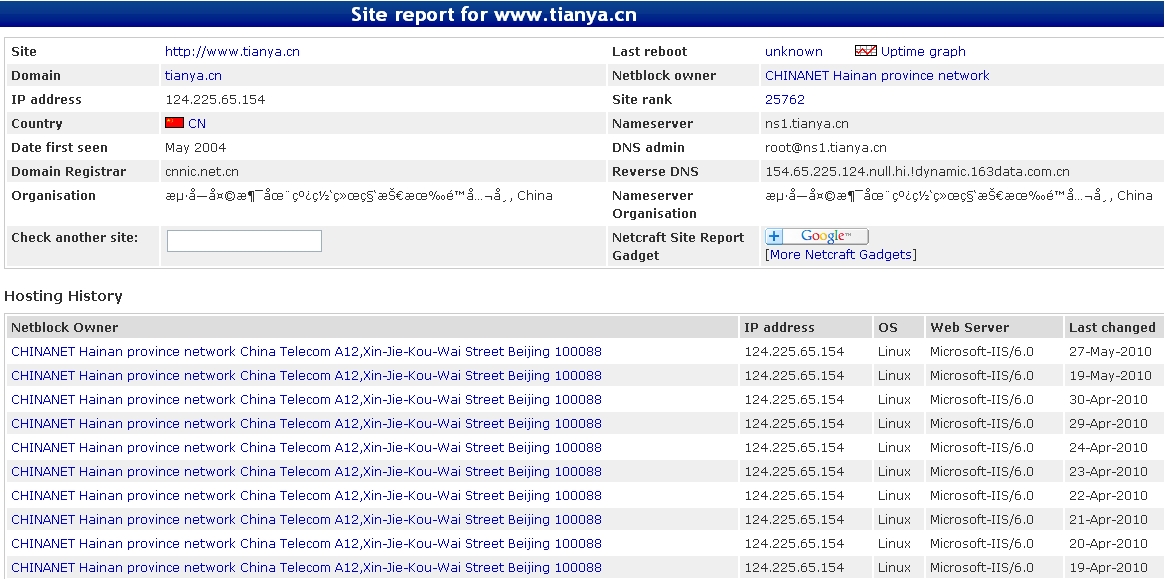Image resolution: width=1165 pixels, height=580 pixels.
Task: Click 'Microsoft-IIS/6.0' in the 20-Apr-2010 row
Action: click(981, 544)
